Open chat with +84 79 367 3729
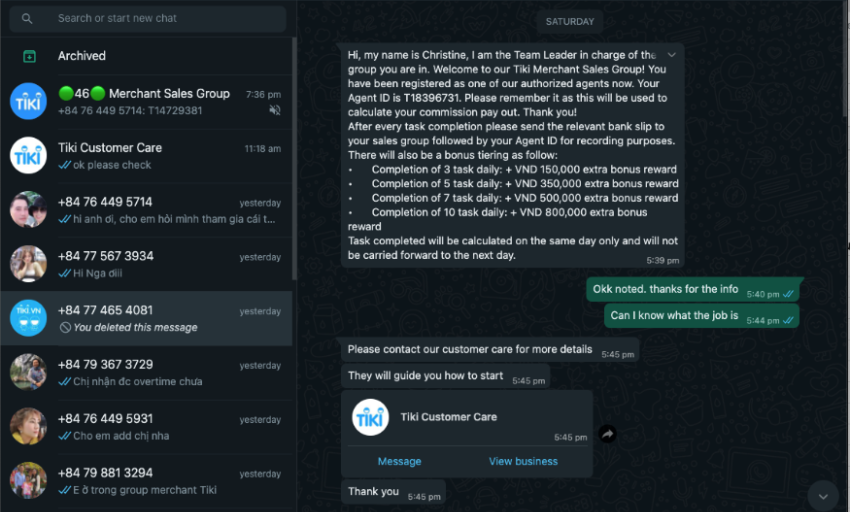 (x=146, y=373)
